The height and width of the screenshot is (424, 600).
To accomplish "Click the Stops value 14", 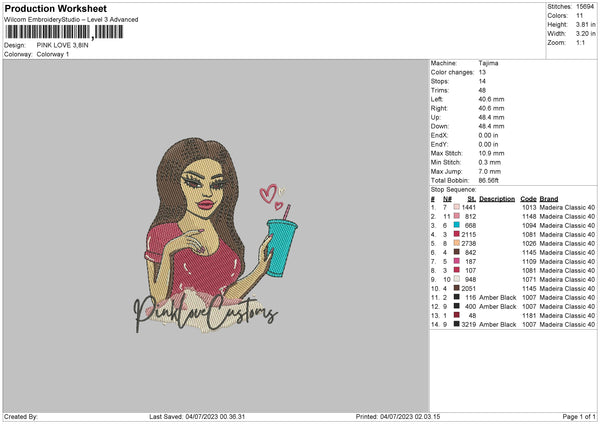I will (482, 81).
